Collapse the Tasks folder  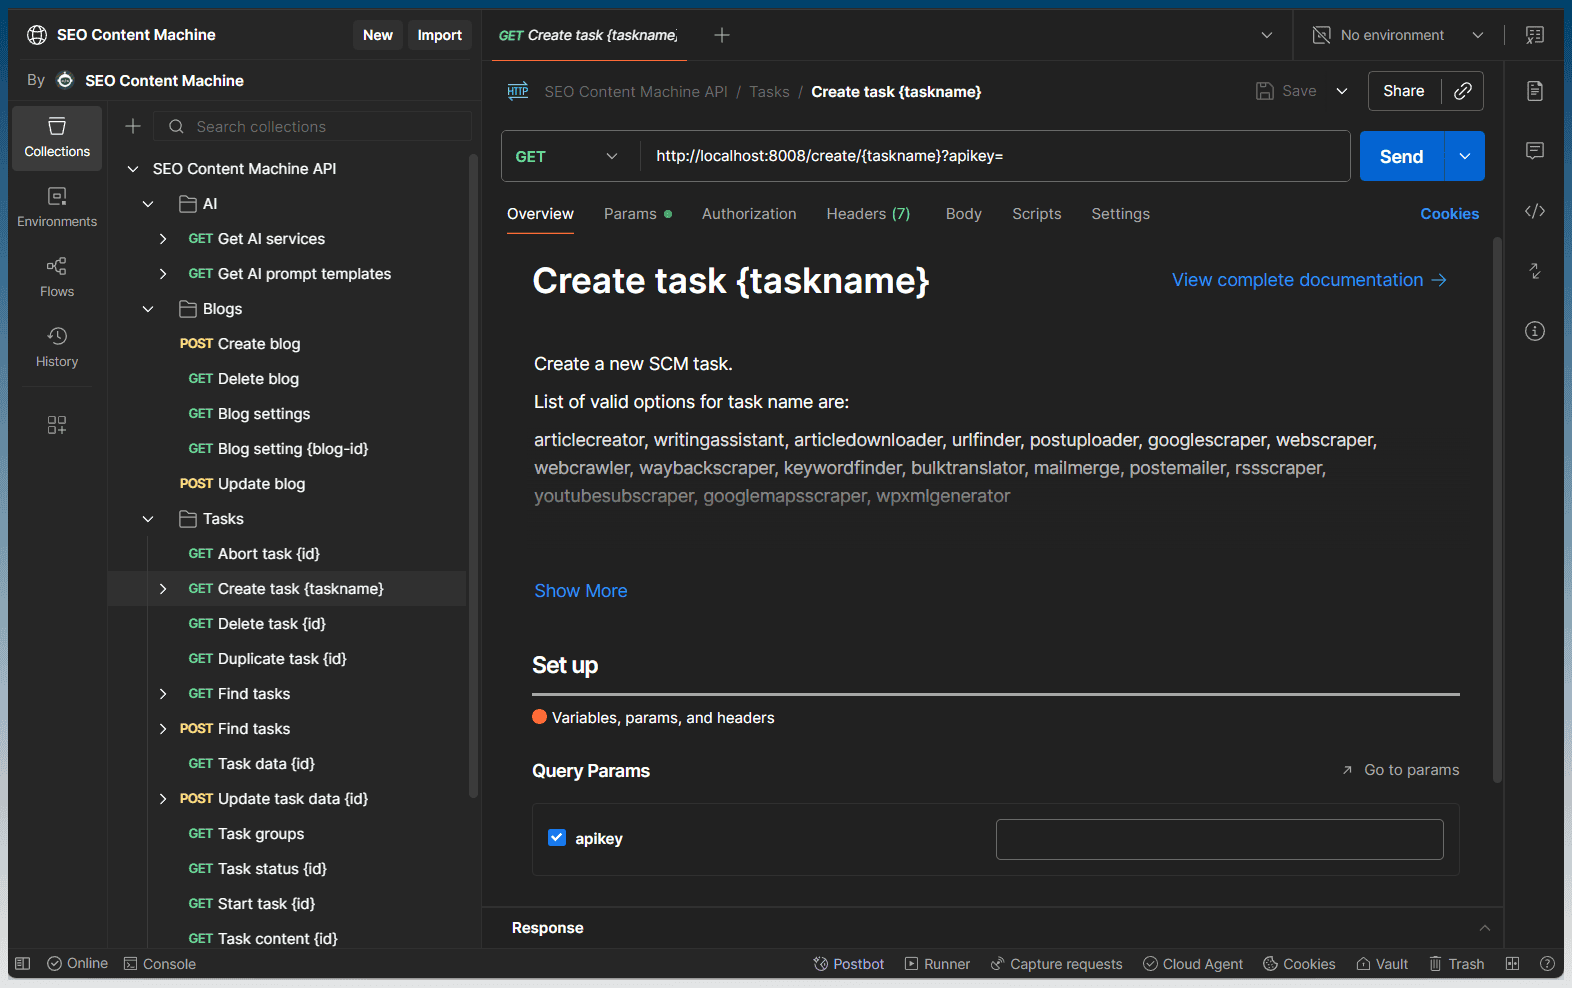148,519
